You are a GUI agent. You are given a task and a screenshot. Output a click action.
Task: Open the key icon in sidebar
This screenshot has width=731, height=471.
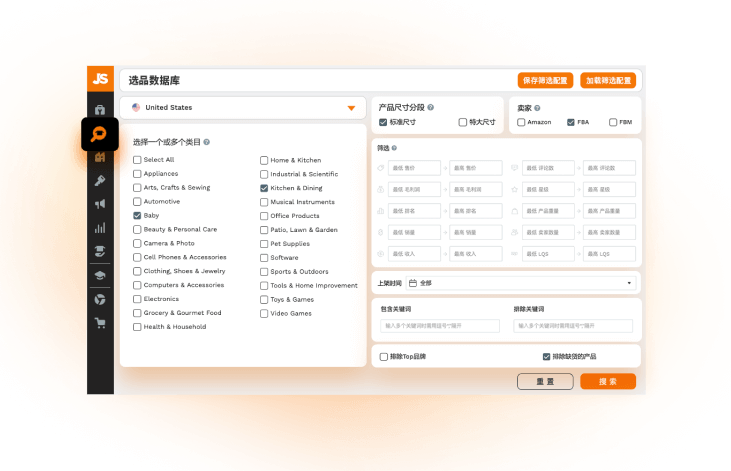[100, 181]
